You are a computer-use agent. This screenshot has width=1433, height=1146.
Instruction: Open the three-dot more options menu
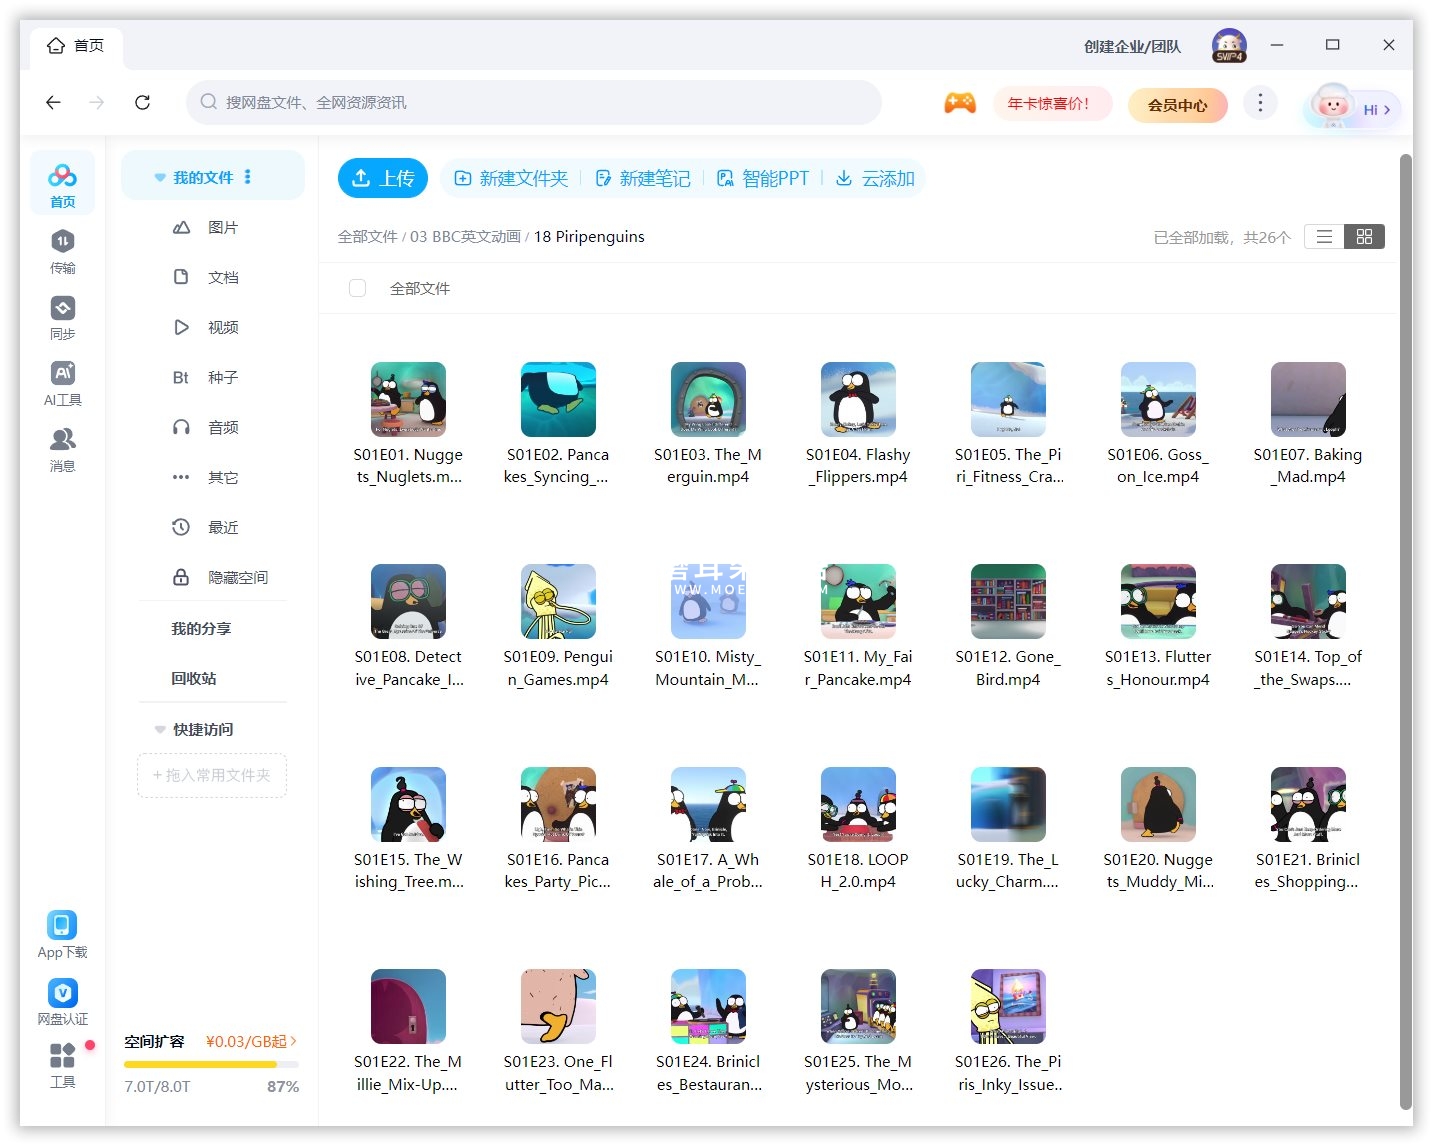coord(1260,102)
